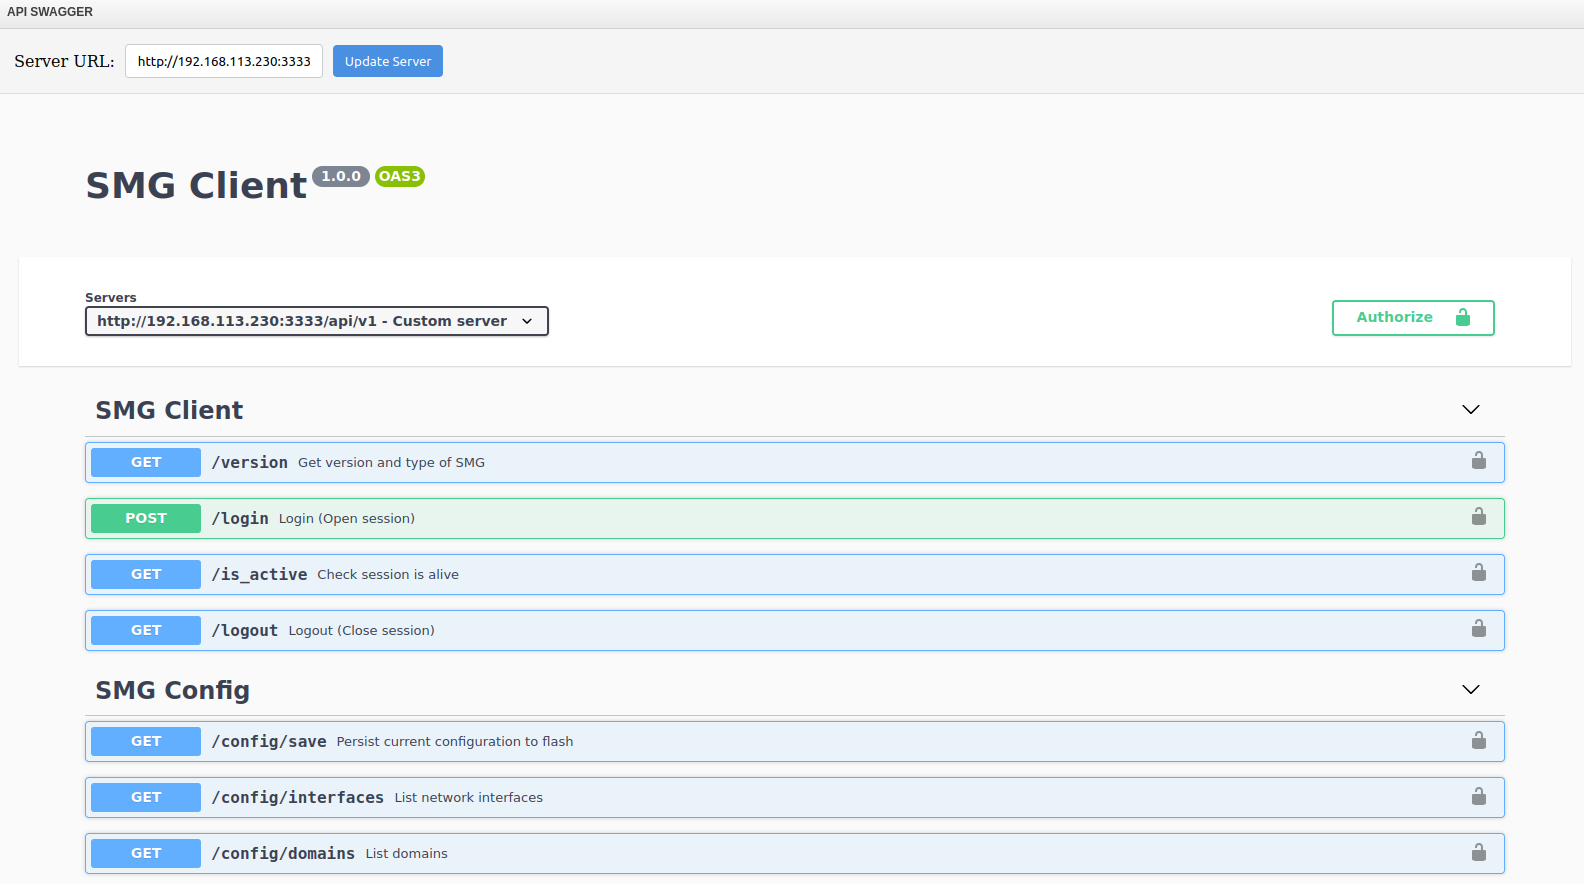The height and width of the screenshot is (884, 1584).
Task: Click the lock icon on /version endpoint
Action: tap(1478, 461)
